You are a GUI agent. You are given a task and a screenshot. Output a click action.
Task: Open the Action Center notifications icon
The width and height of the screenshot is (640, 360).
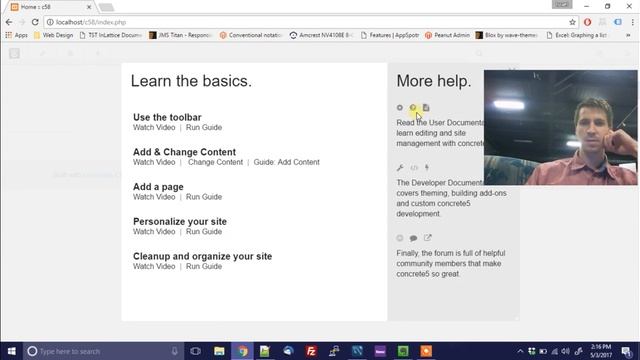point(627,351)
